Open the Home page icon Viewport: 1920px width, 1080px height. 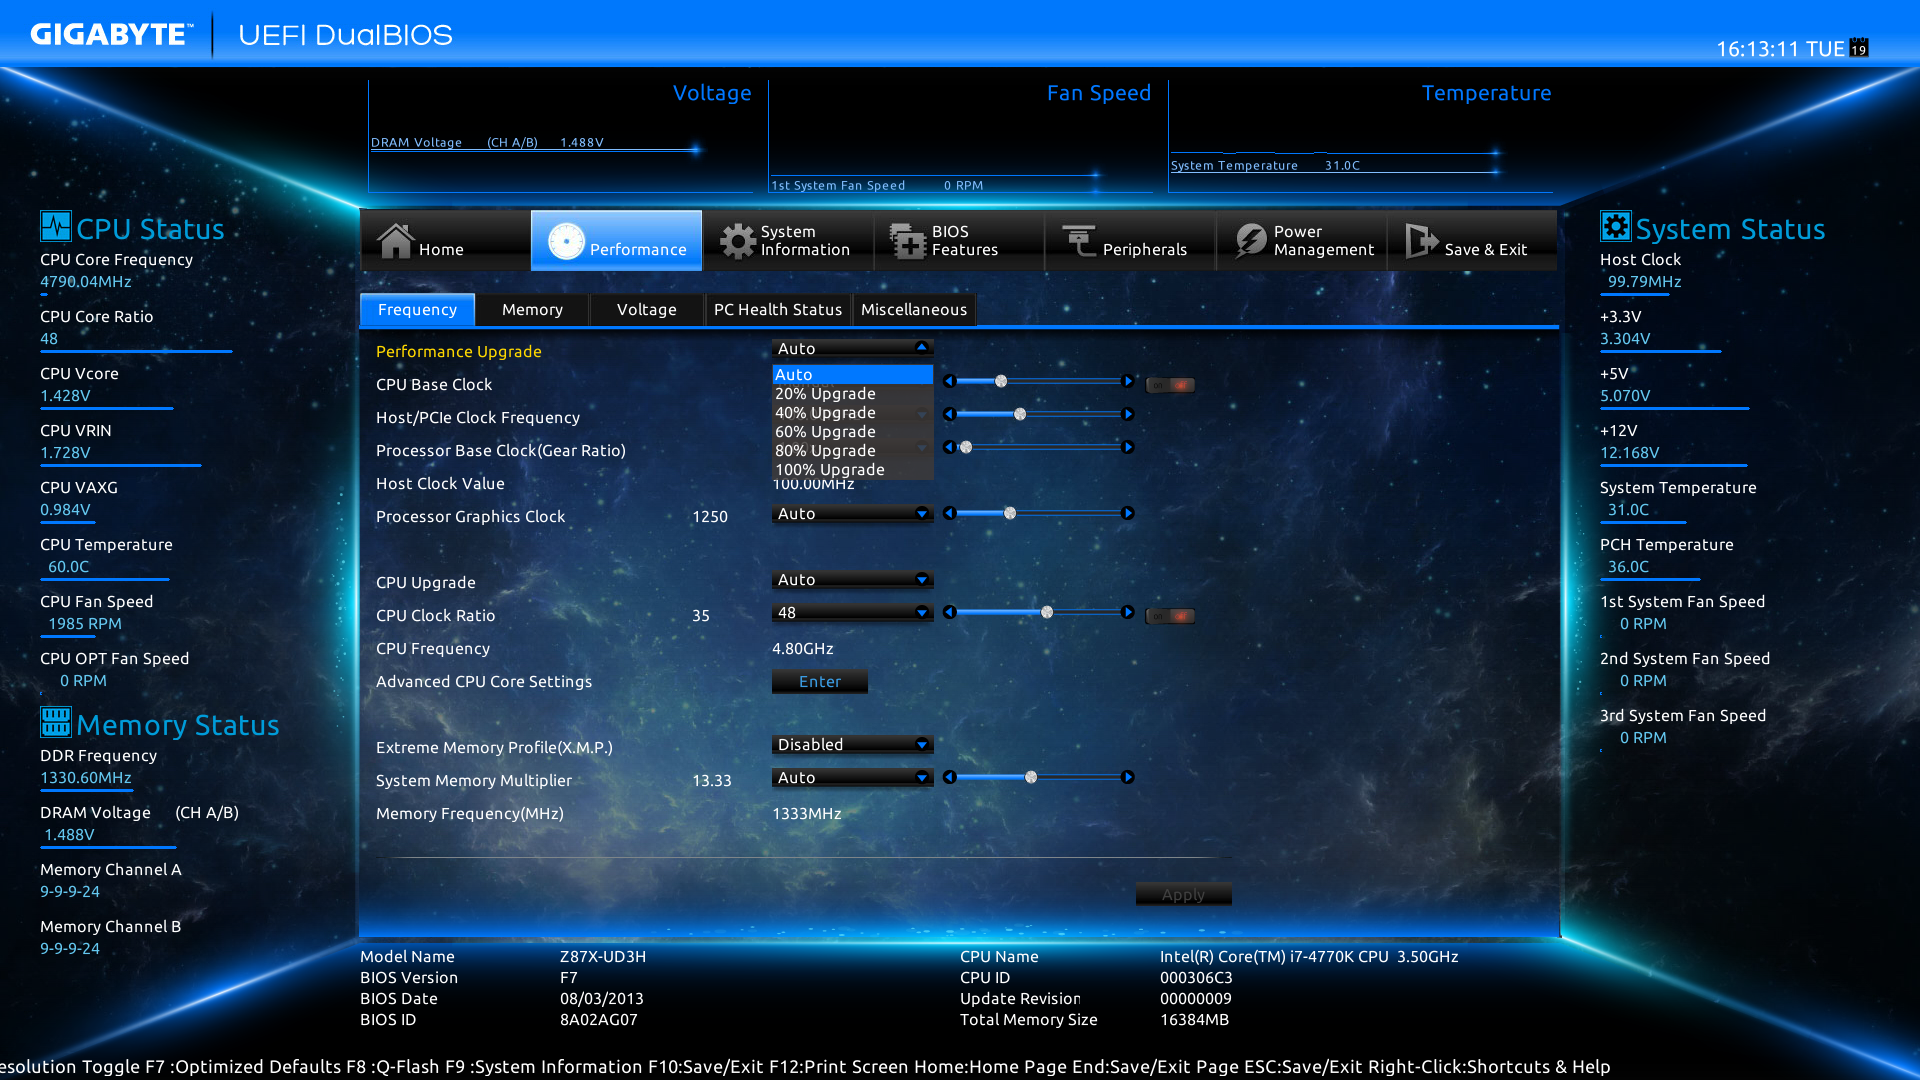[395, 241]
